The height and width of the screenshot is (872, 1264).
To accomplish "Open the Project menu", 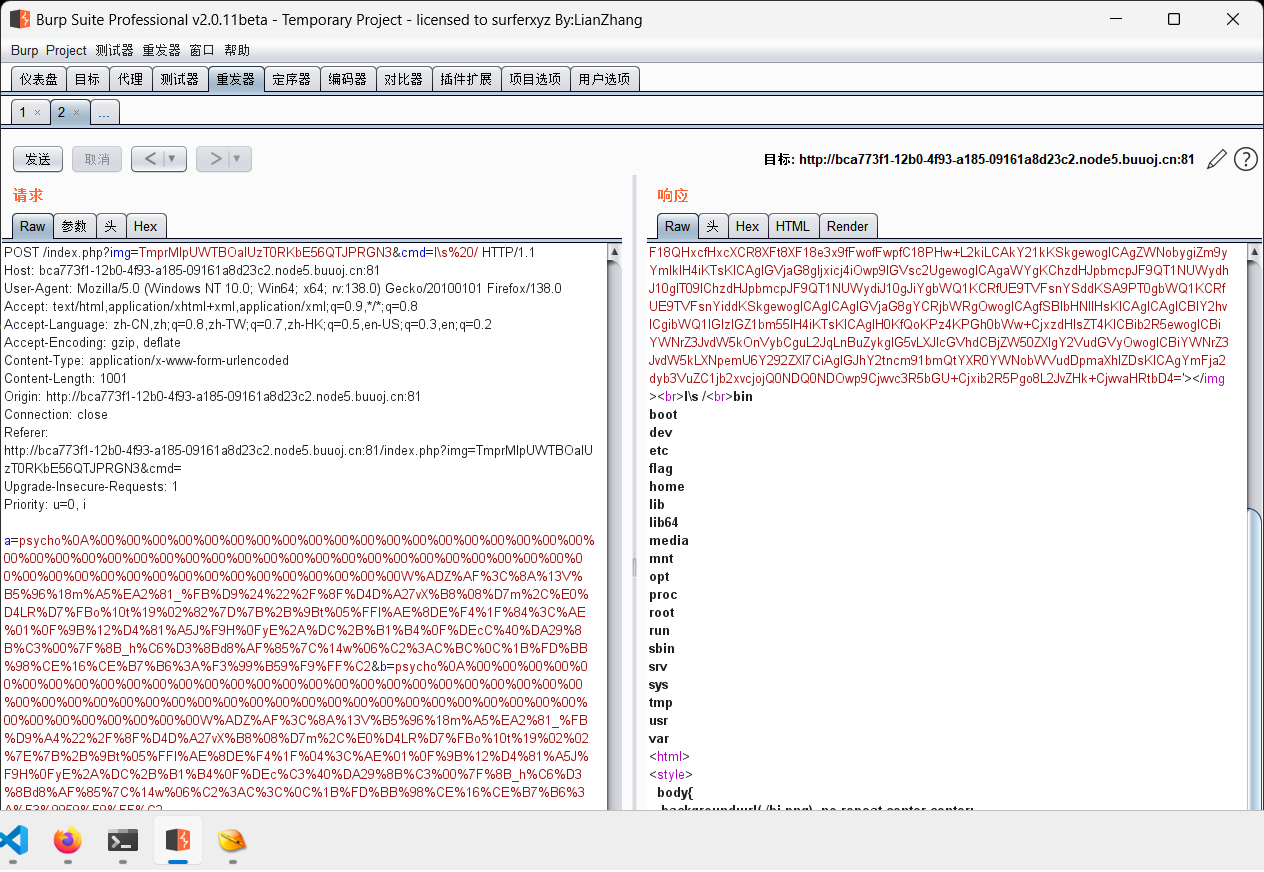I will click(66, 50).
